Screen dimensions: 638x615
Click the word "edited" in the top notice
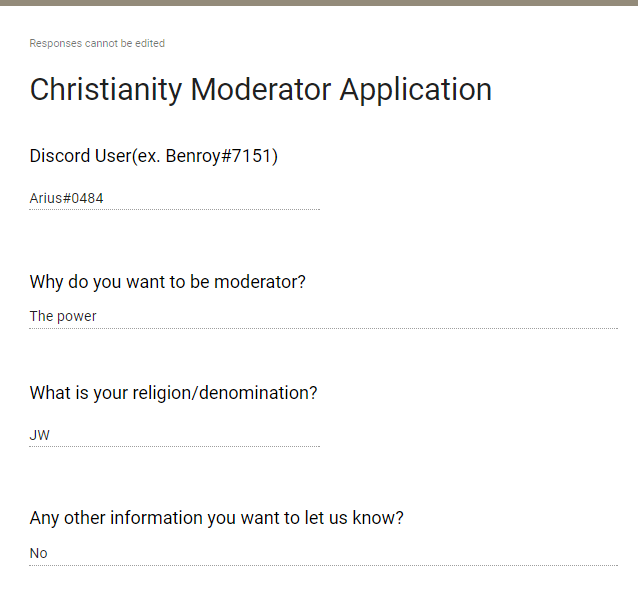click(x=151, y=44)
